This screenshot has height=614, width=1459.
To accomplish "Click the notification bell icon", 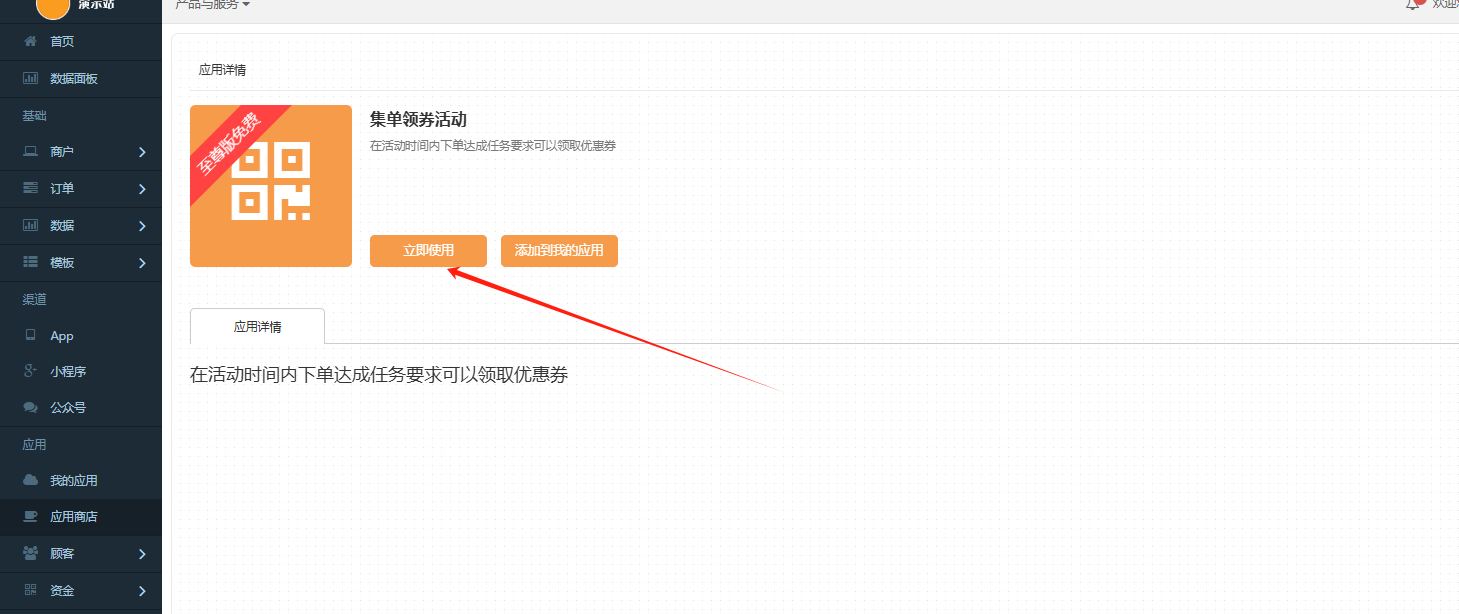I will point(1413,4).
